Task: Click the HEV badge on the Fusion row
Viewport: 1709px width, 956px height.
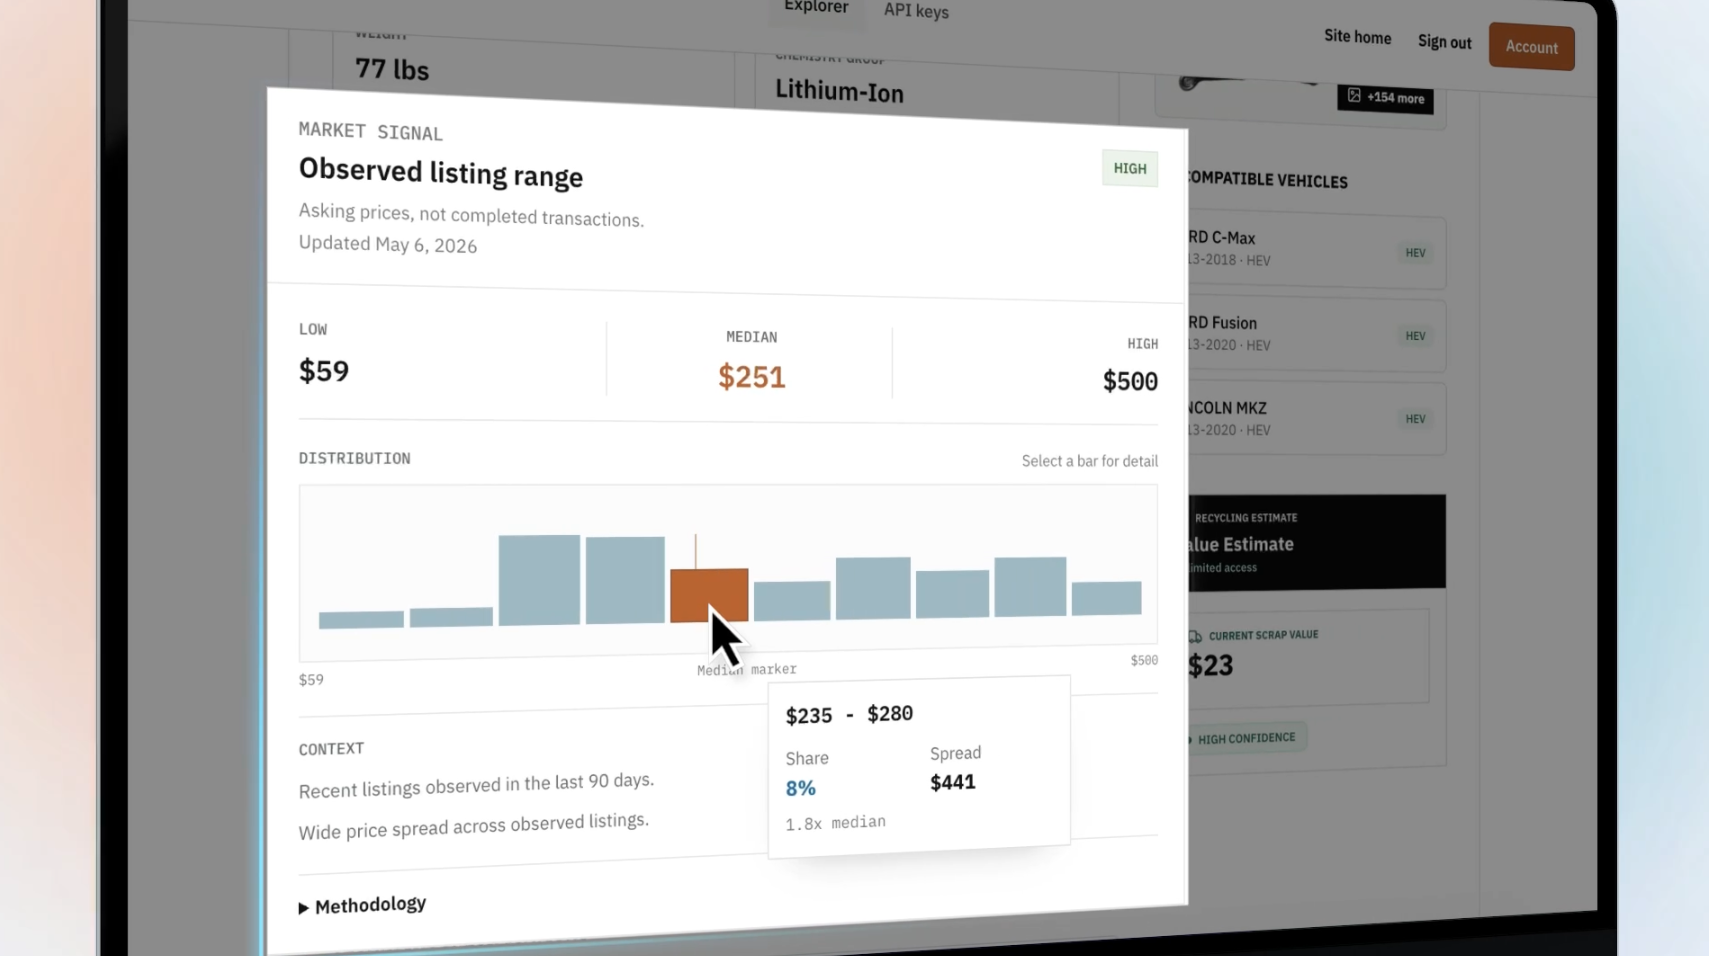Action: point(1415,336)
